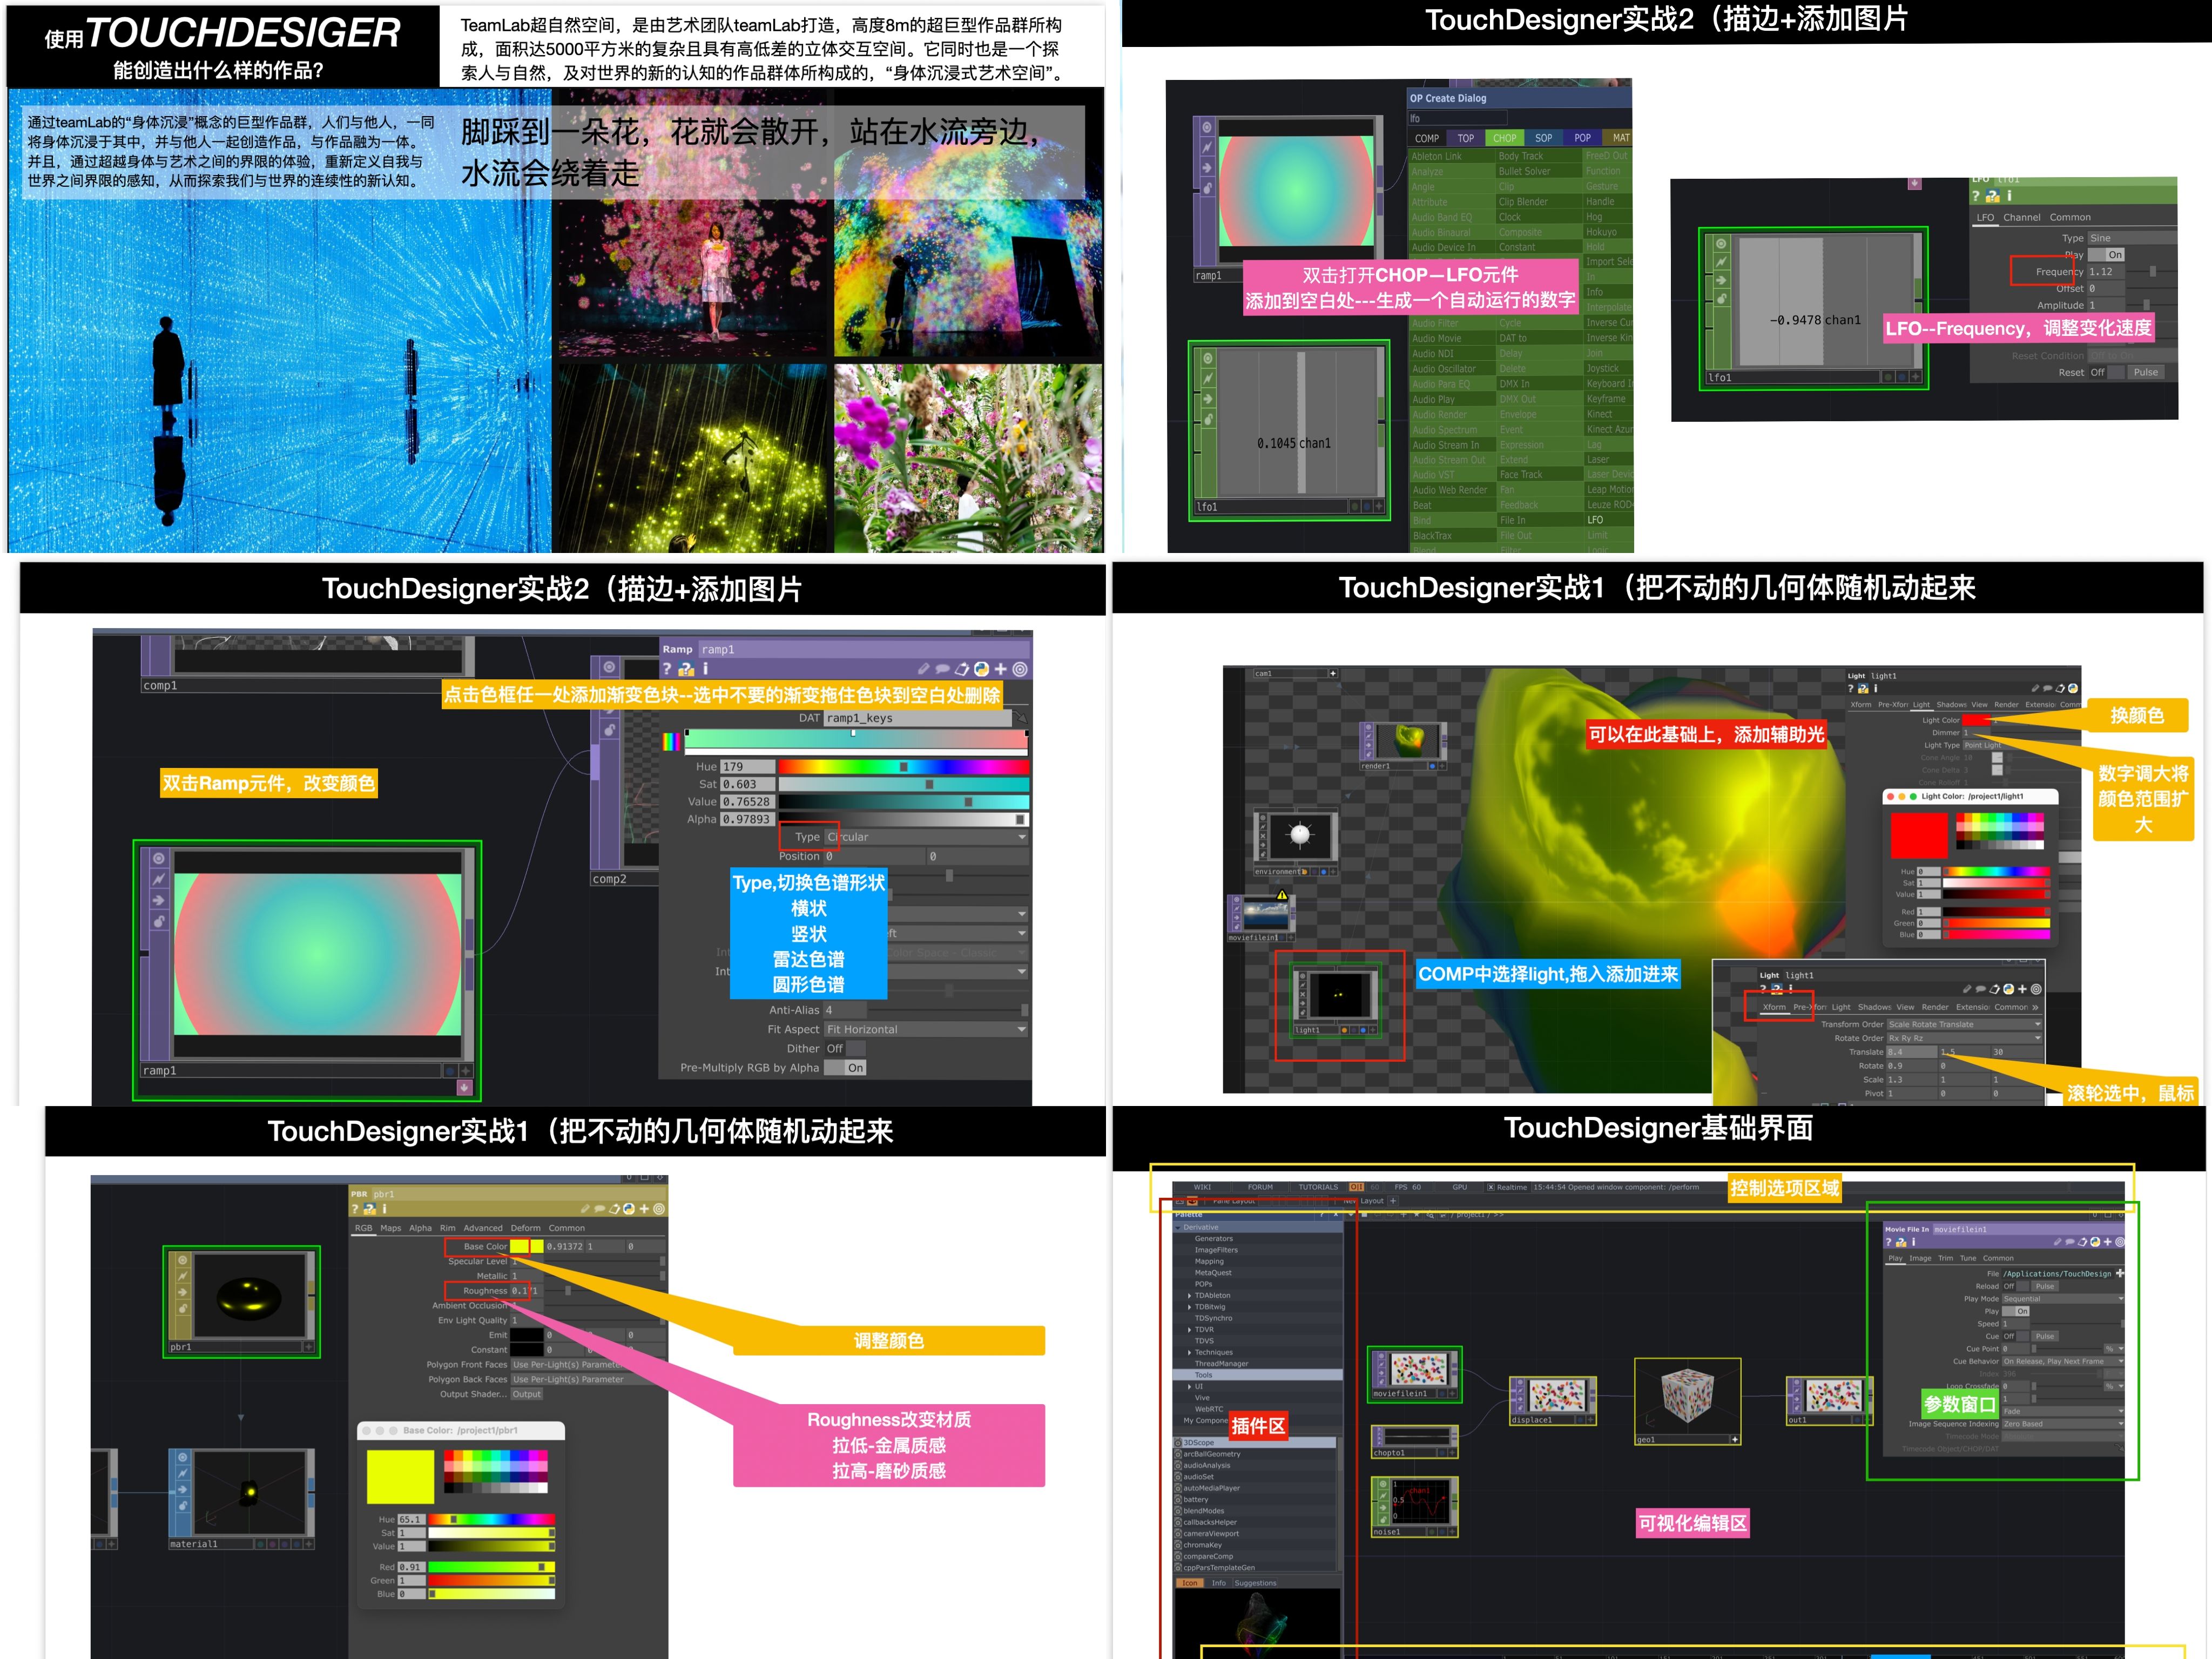
Task: Expand the TDAbleton folder in Palette
Action: [x=1189, y=1295]
